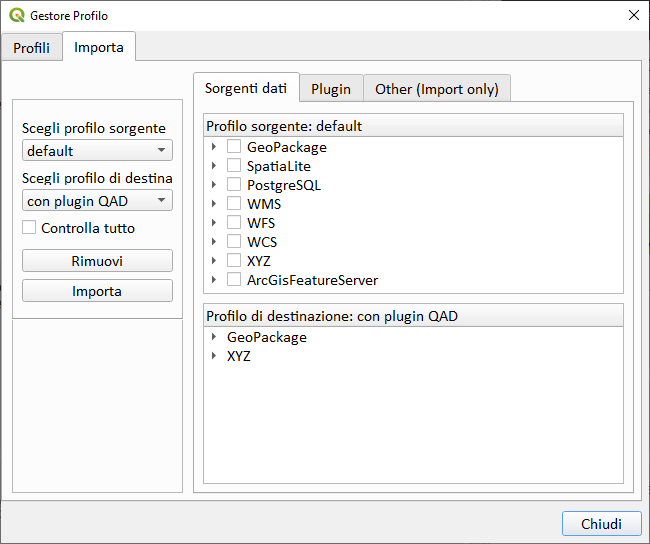Check the WCS checkbox
The image size is (650, 544).
[234, 242]
